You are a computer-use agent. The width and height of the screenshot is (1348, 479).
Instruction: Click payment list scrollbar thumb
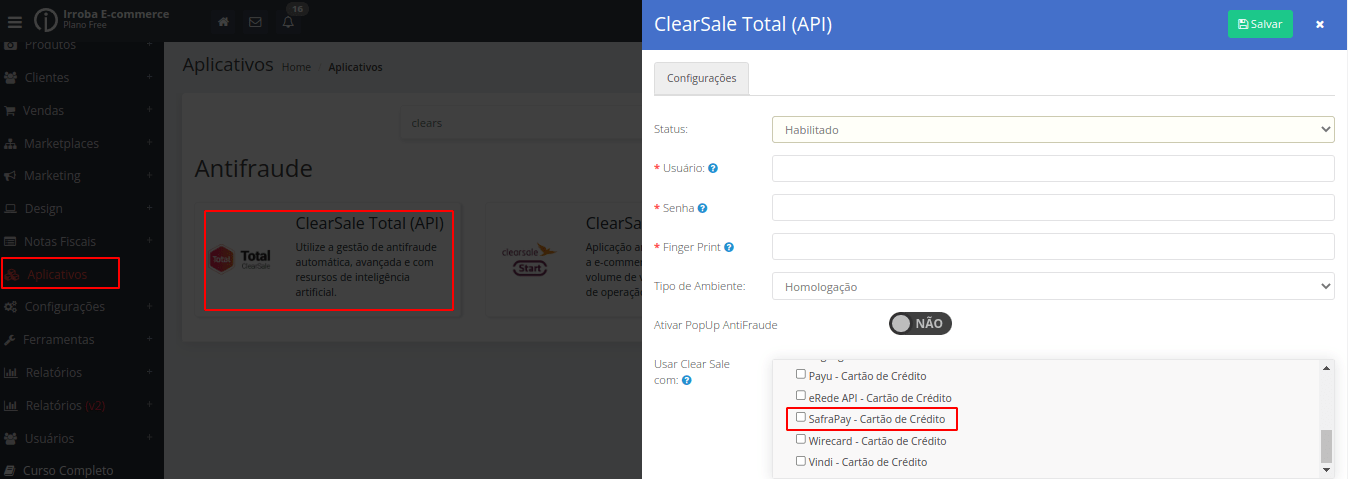1327,446
